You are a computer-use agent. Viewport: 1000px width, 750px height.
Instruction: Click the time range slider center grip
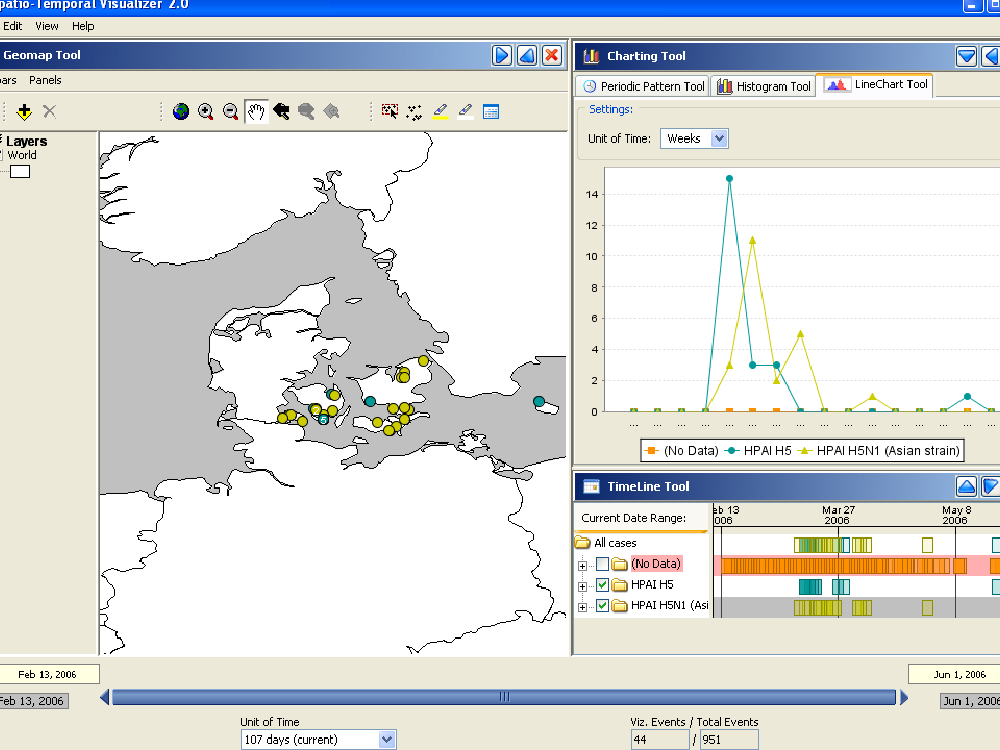click(x=504, y=698)
